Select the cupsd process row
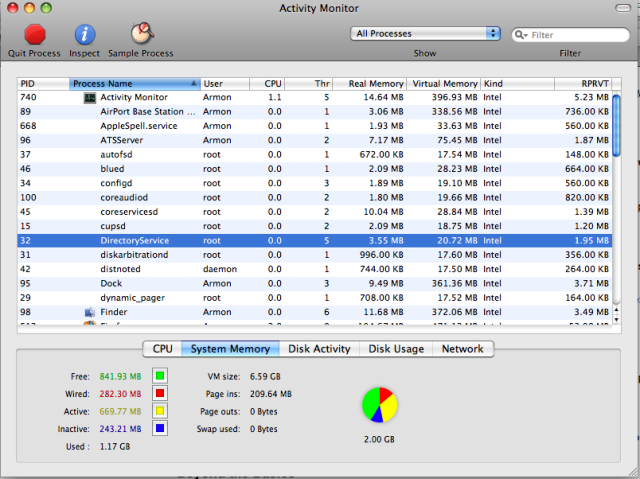640x479 pixels. (x=314, y=226)
